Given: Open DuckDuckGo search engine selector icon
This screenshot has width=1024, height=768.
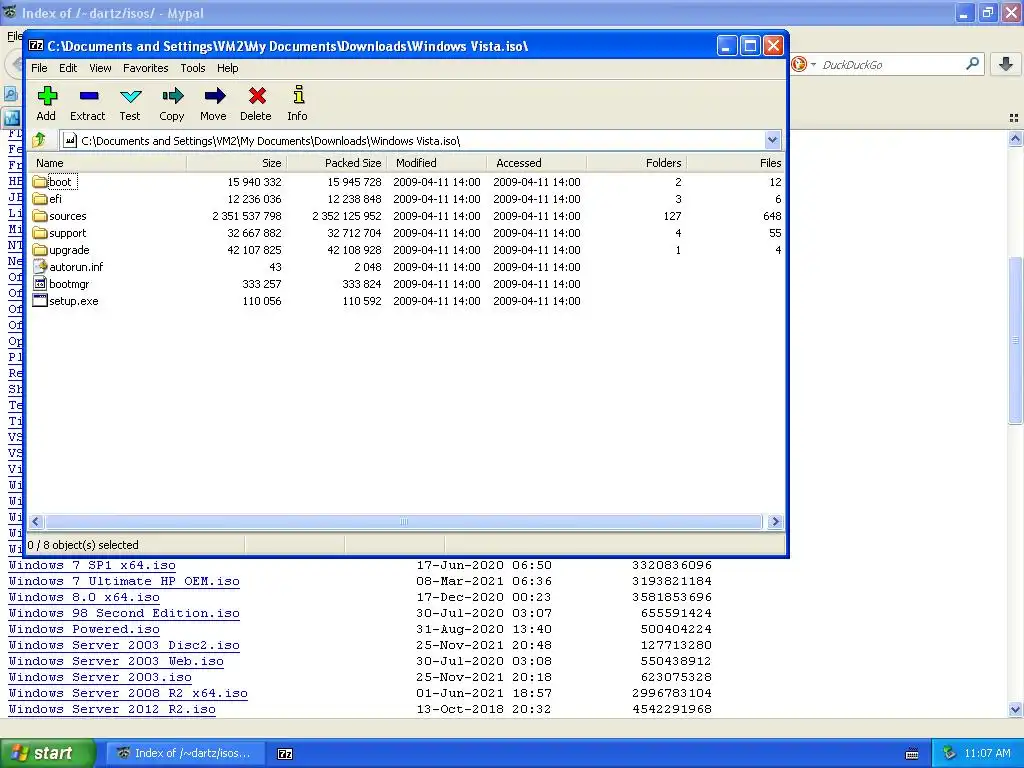Looking at the screenshot, I should 803,64.
